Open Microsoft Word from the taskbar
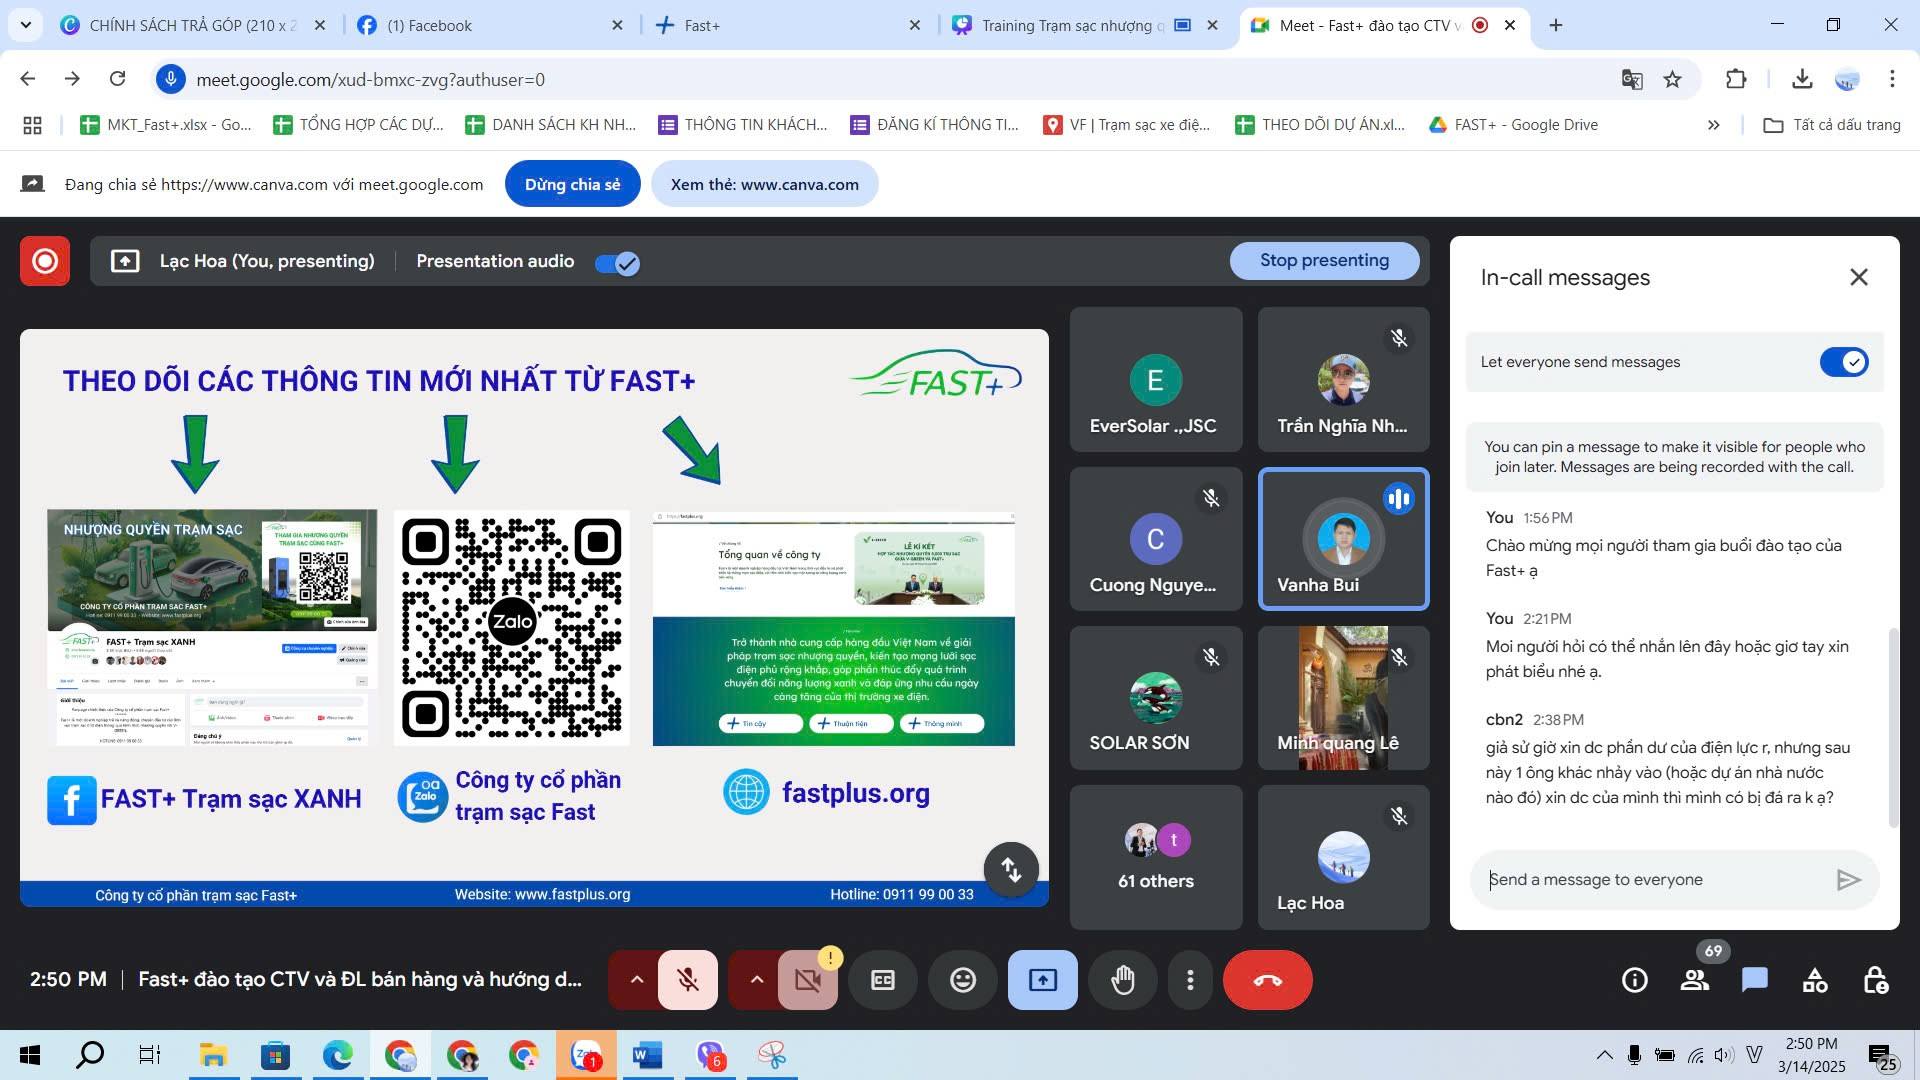 [648, 1055]
